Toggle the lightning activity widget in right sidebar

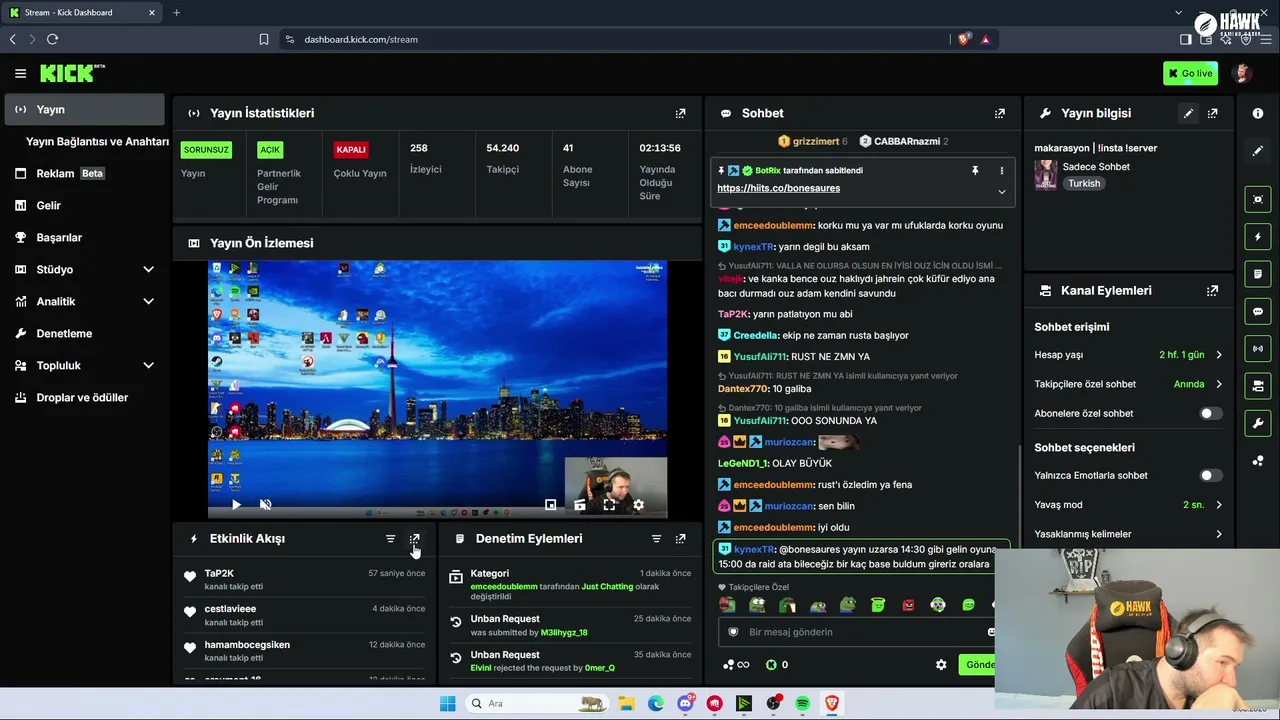point(1258,237)
